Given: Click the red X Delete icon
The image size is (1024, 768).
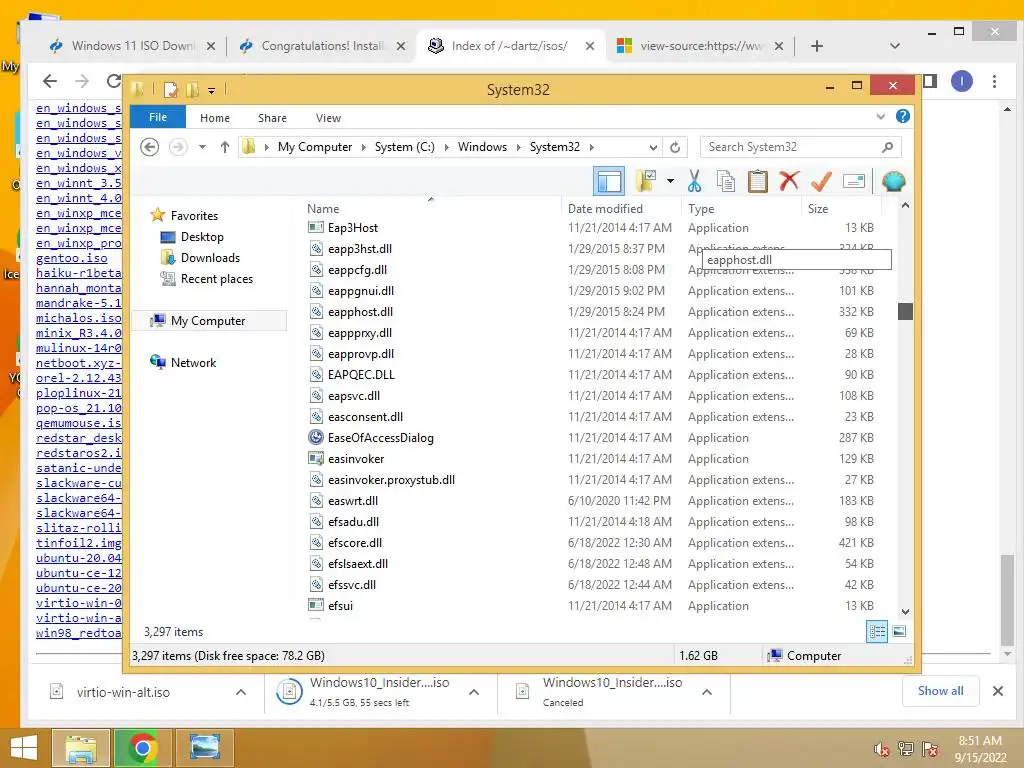Looking at the screenshot, I should [789, 181].
